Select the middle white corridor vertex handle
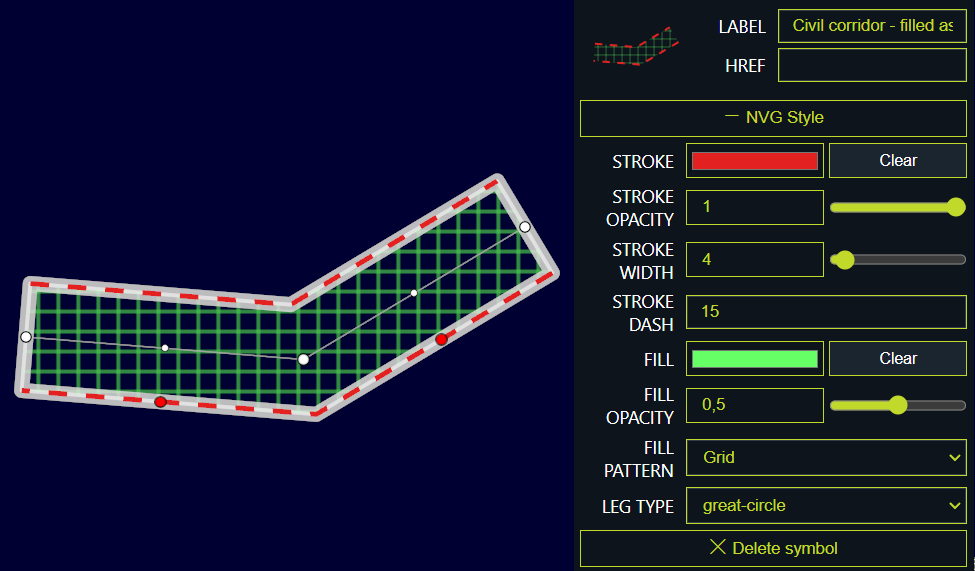Image resolution: width=975 pixels, height=571 pixels. click(303, 359)
